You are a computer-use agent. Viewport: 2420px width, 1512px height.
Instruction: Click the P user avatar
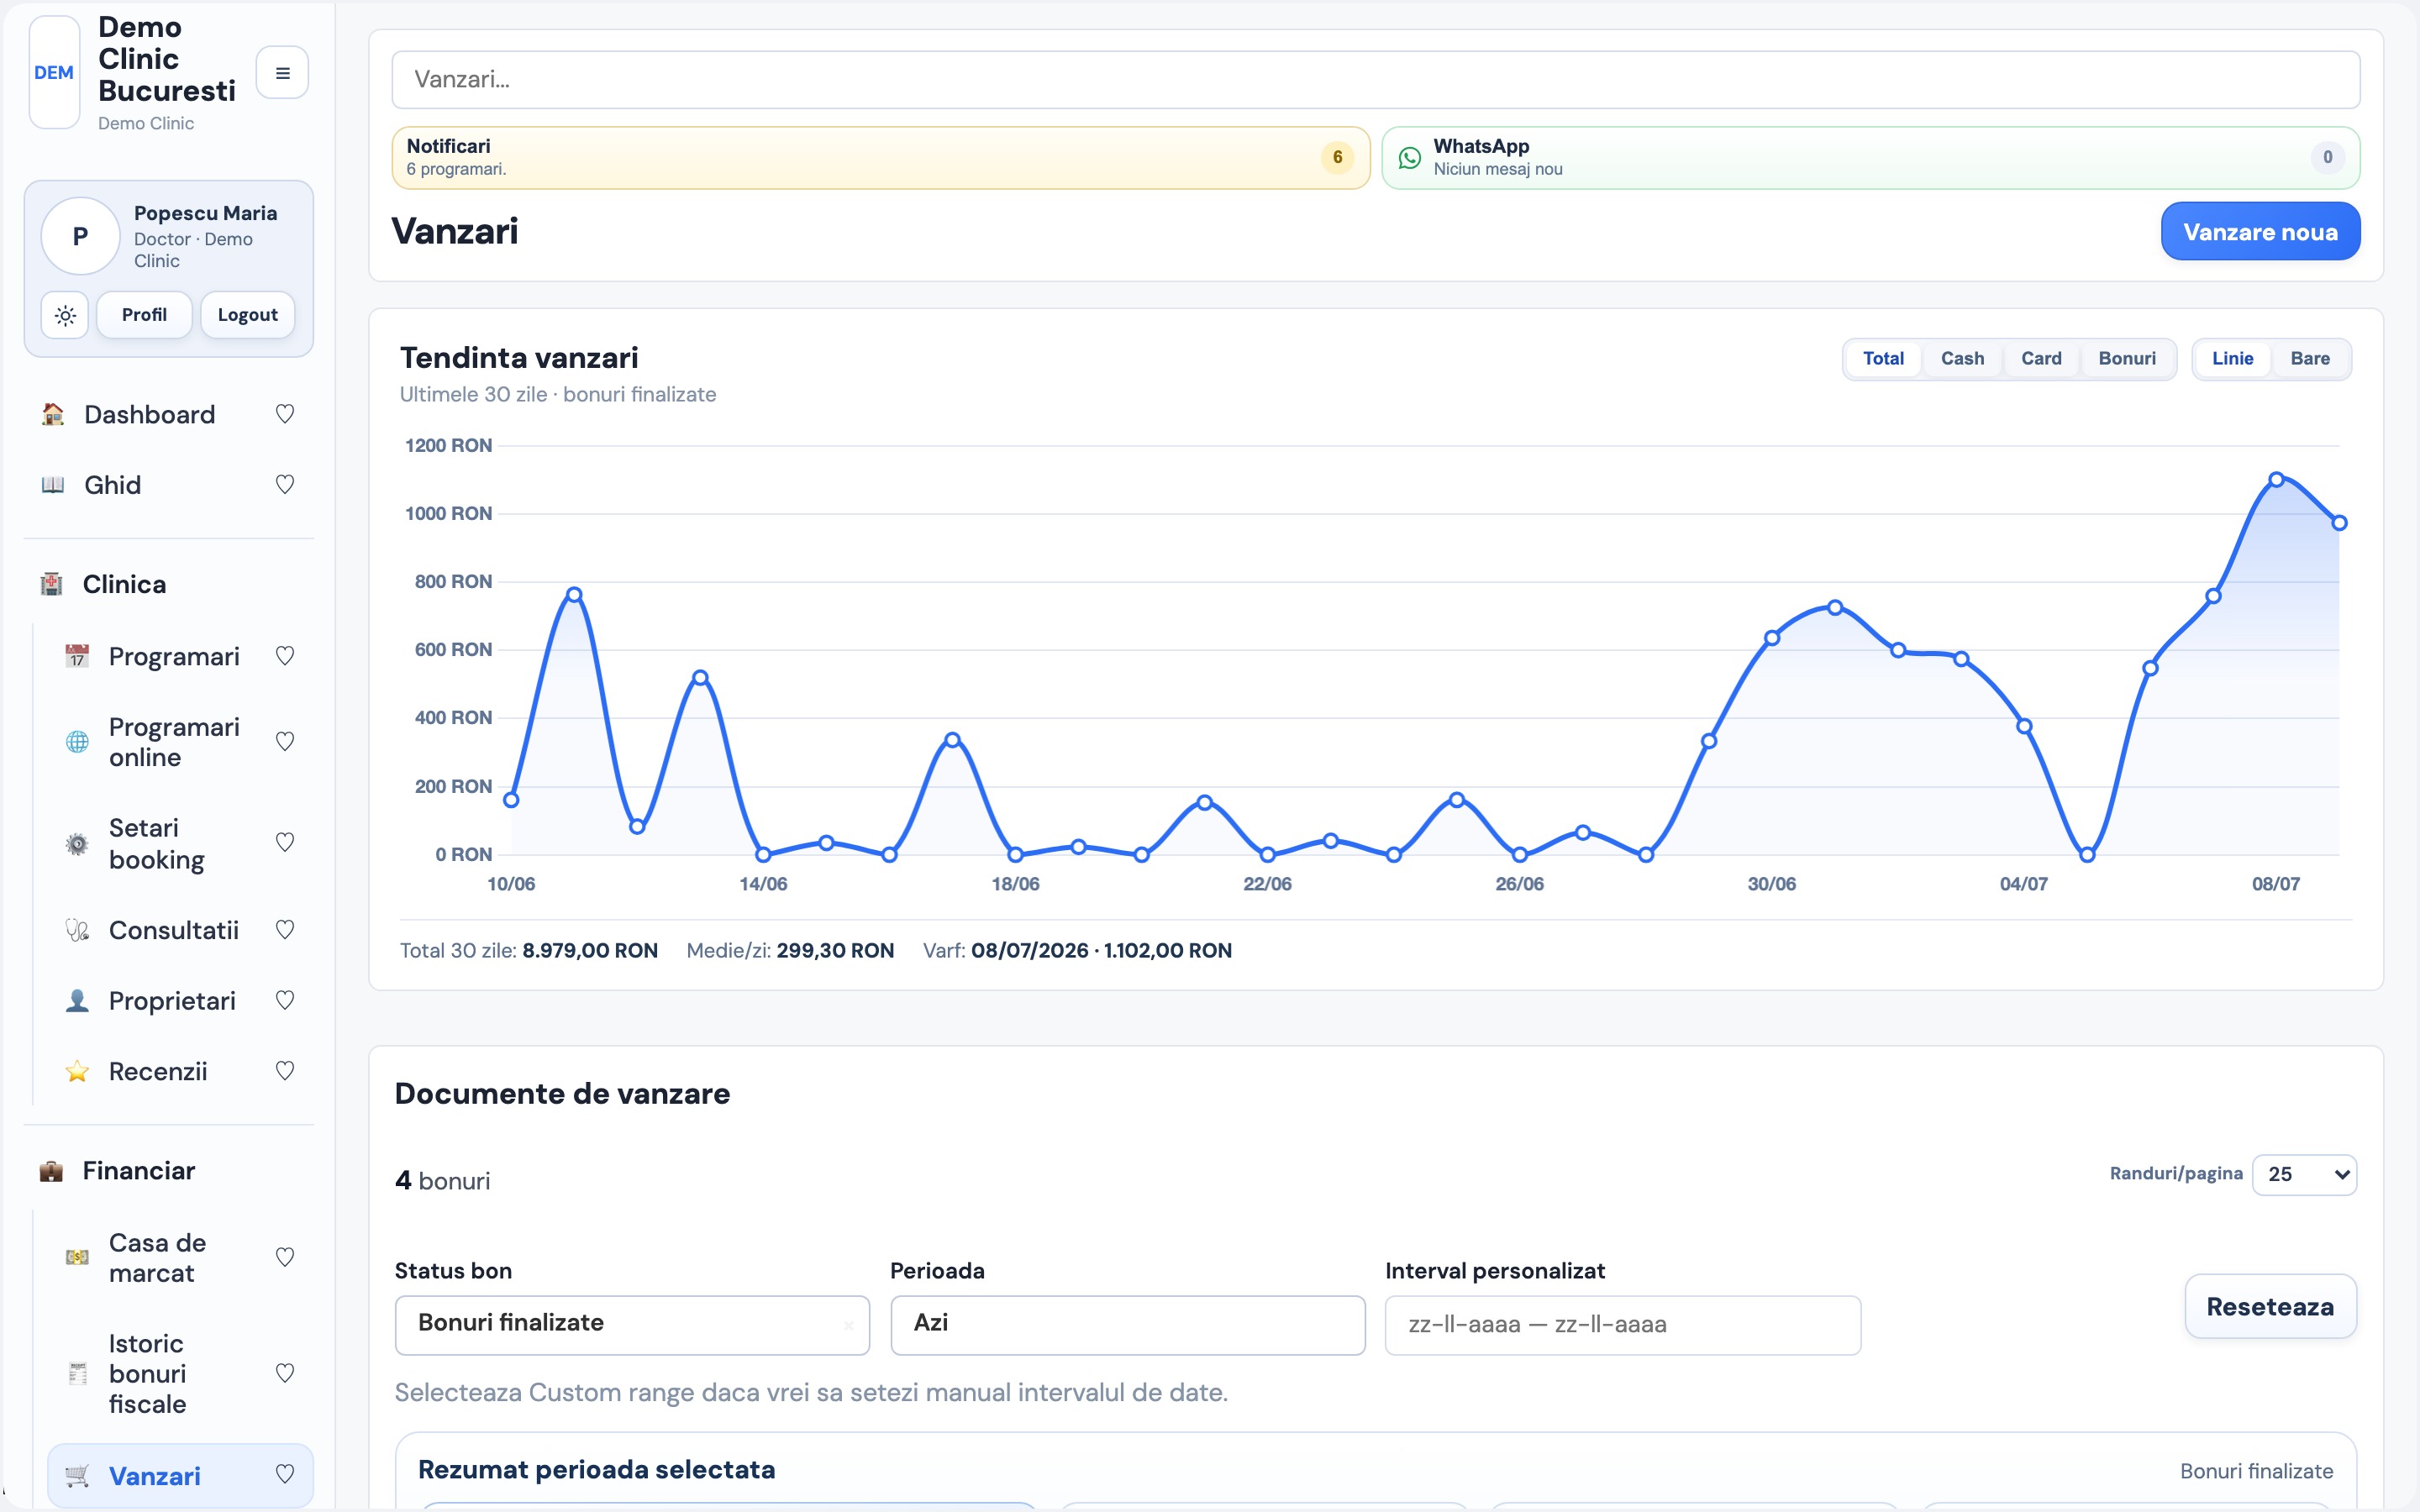pos(80,236)
